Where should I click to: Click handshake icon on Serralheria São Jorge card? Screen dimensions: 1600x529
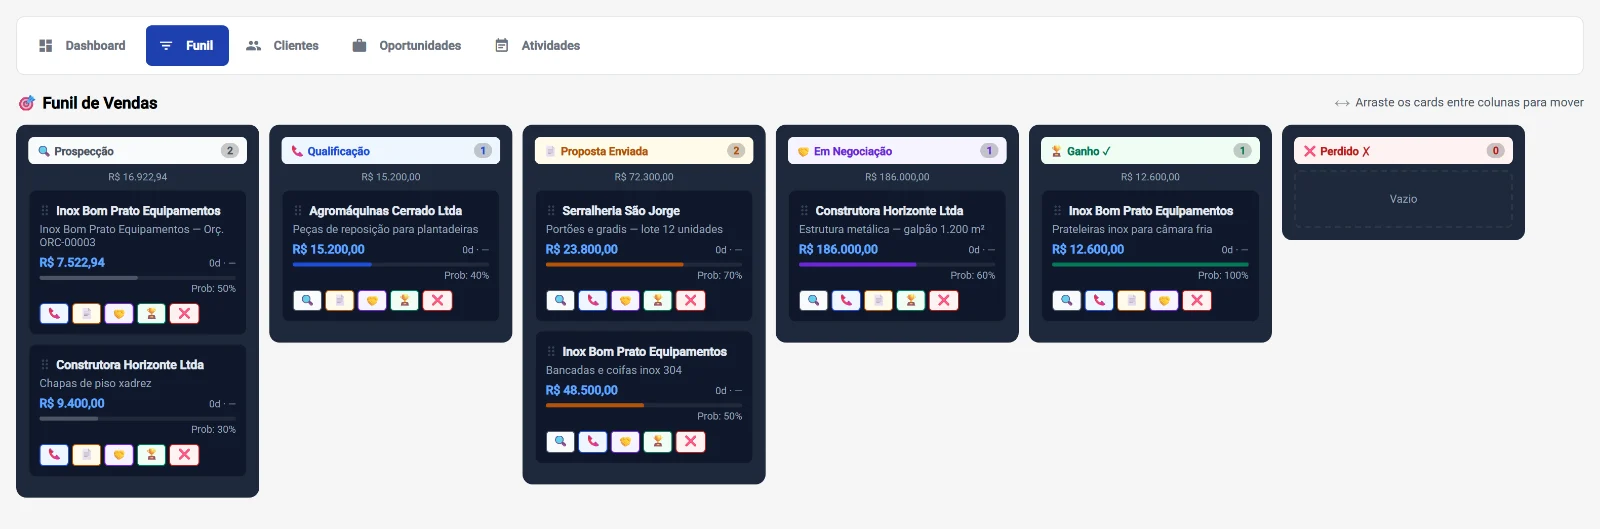(x=625, y=300)
